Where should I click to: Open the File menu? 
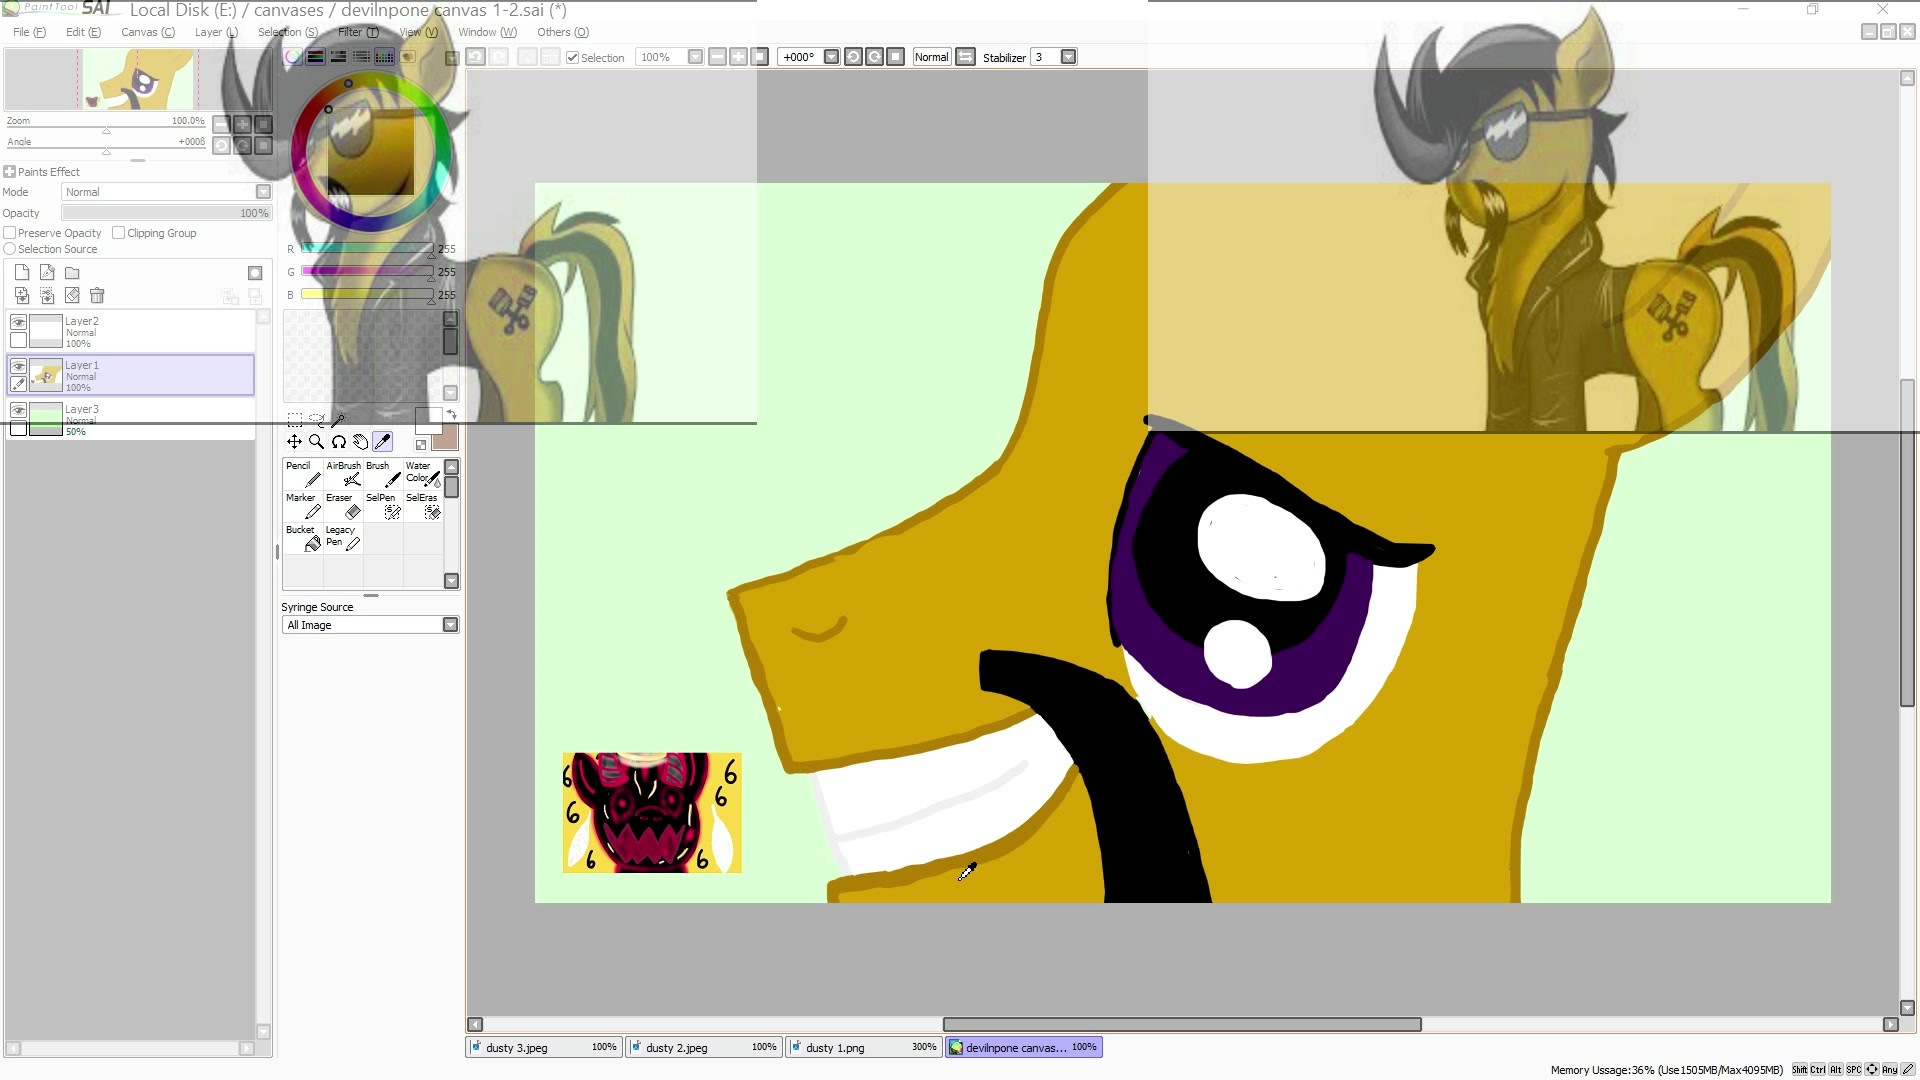coord(29,32)
